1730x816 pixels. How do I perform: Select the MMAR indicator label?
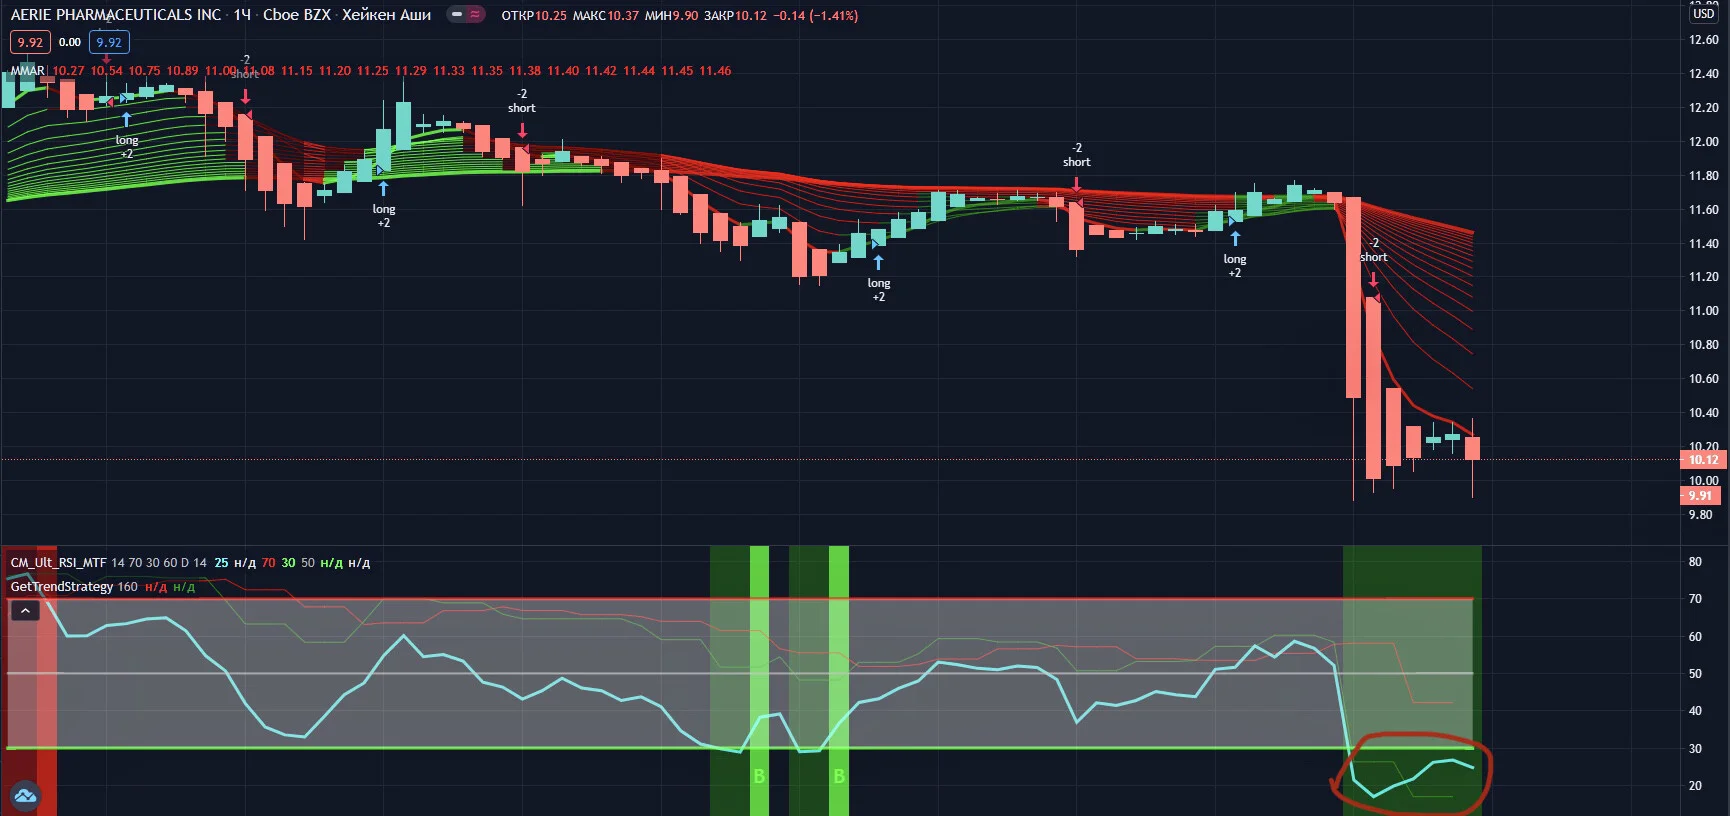coord(28,71)
